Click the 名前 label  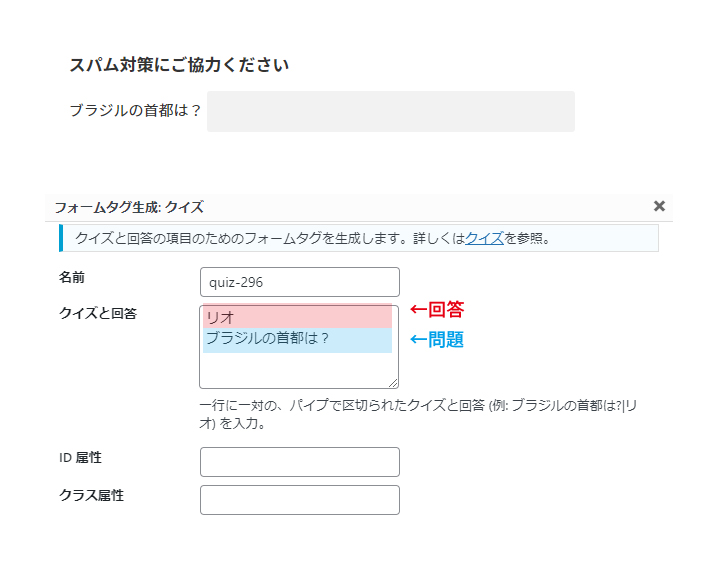[72, 275]
